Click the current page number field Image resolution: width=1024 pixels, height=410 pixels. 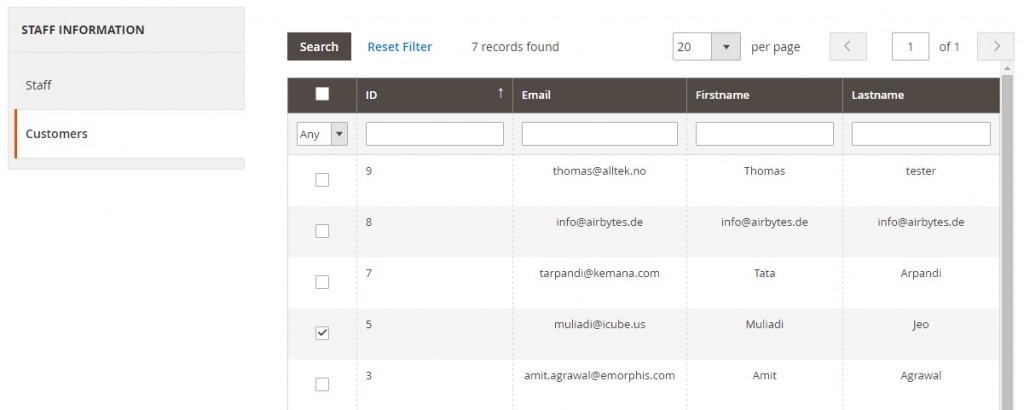pos(910,47)
